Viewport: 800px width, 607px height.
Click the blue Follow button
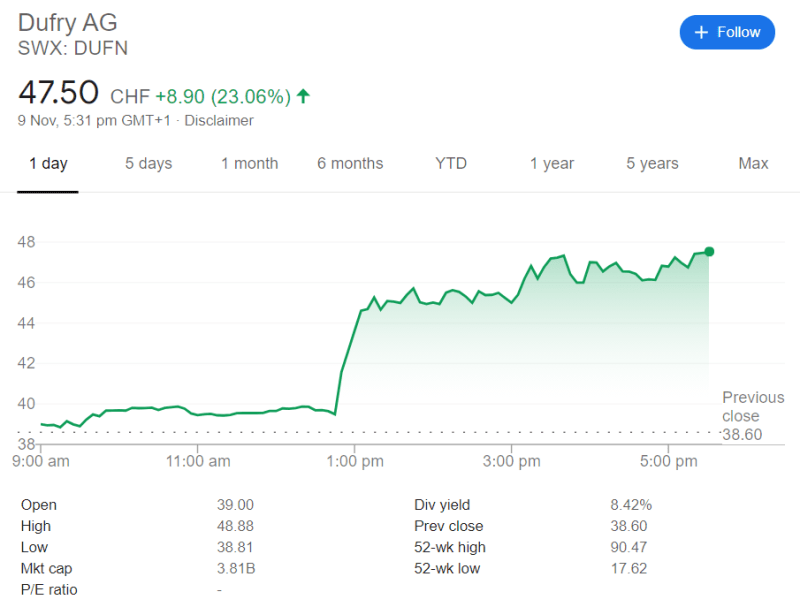(x=727, y=32)
